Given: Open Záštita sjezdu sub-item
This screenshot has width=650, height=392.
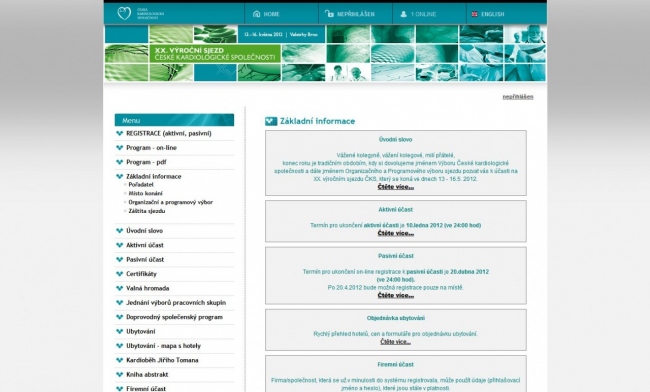Looking at the screenshot, I should coord(147,211).
